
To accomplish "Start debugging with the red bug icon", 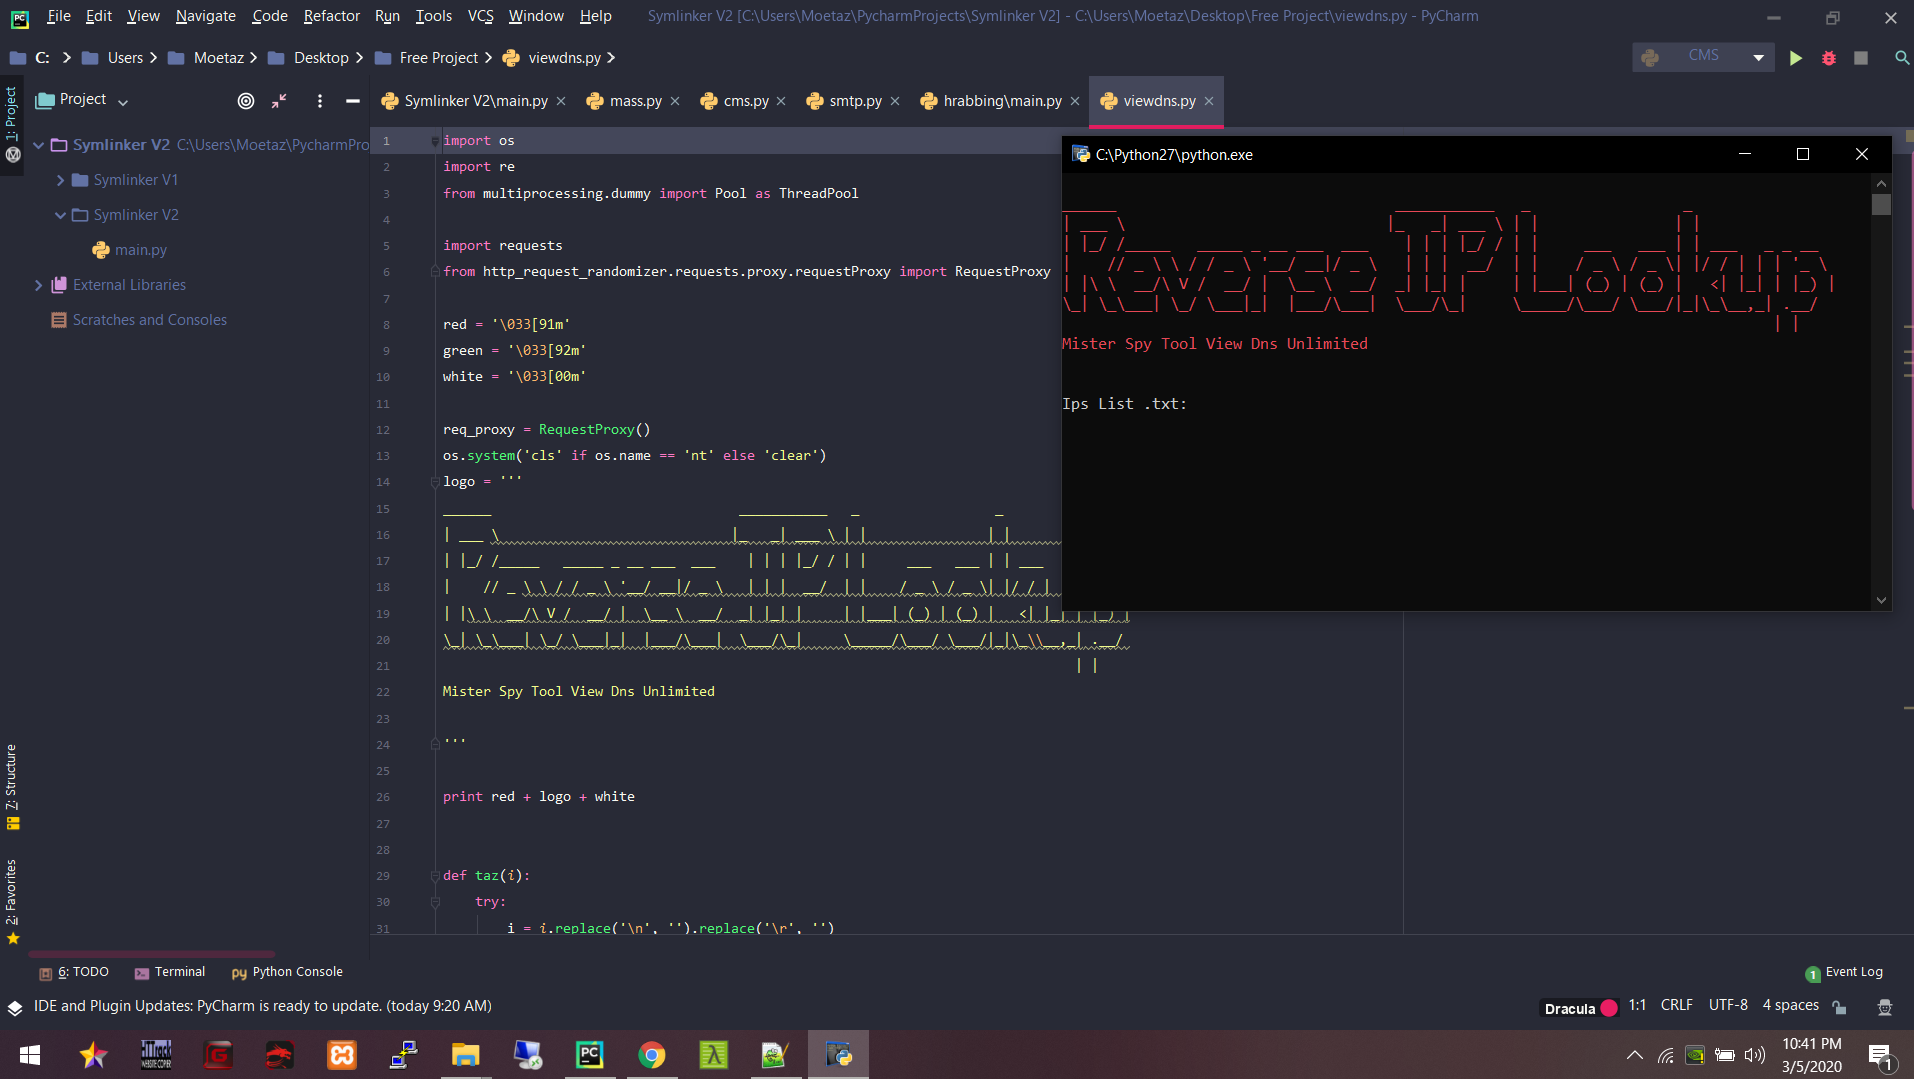I will click(x=1828, y=58).
